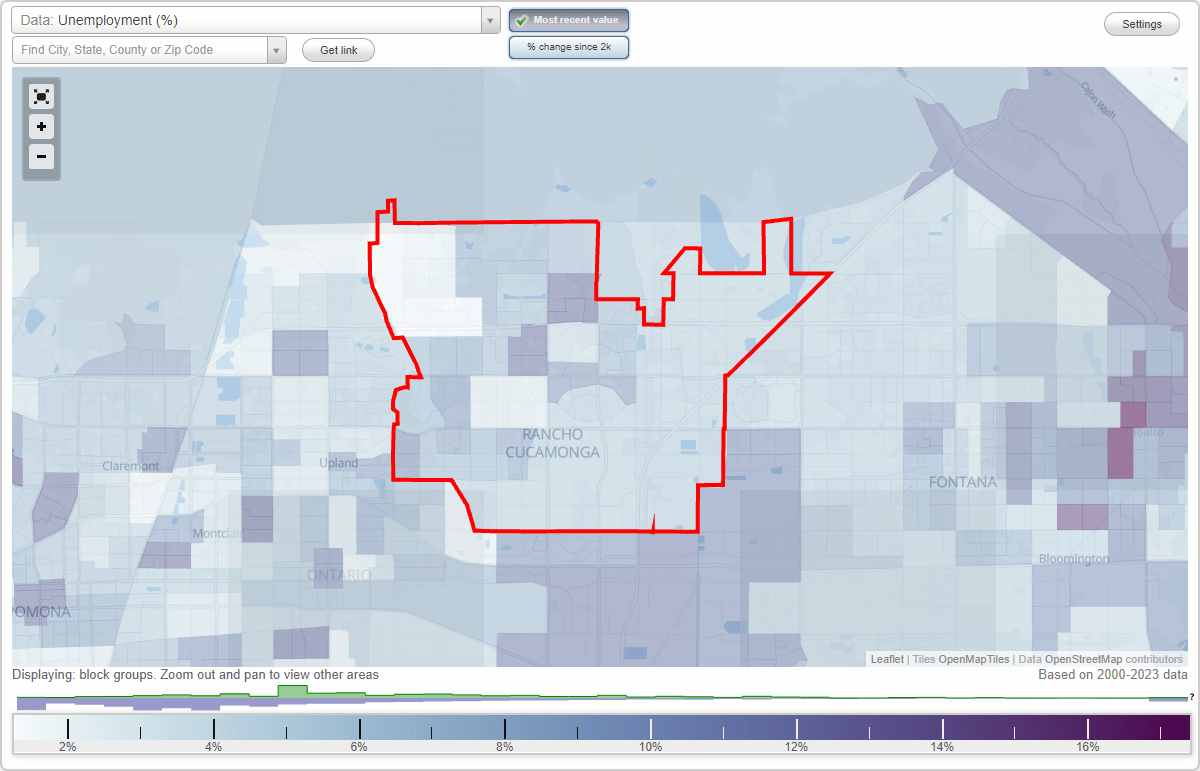Screen dimensions: 1200x771
Task: Click the Bloomington label on map
Action: [1074, 559]
